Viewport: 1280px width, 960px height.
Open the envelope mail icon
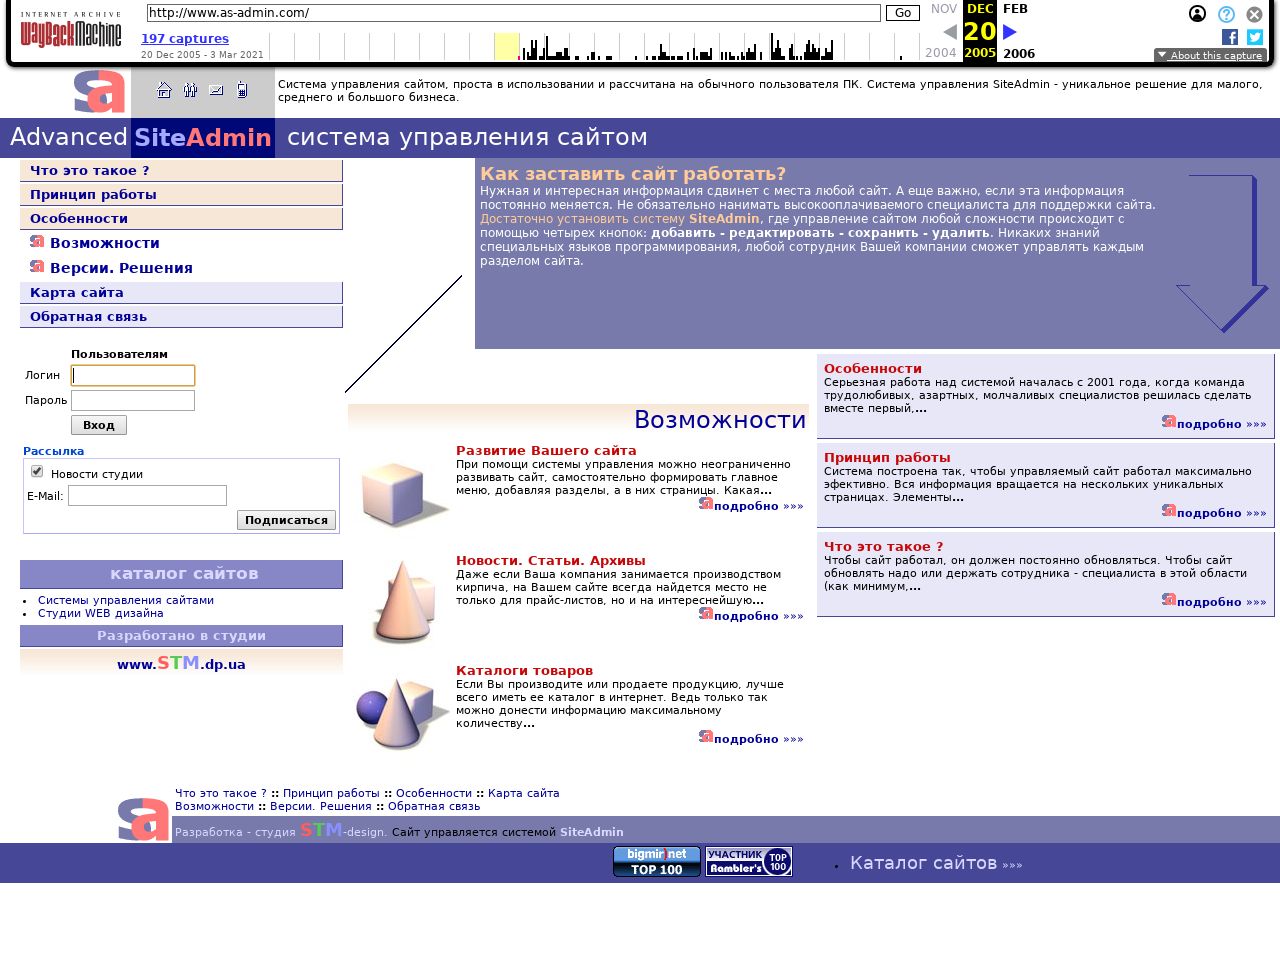click(216, 90)
